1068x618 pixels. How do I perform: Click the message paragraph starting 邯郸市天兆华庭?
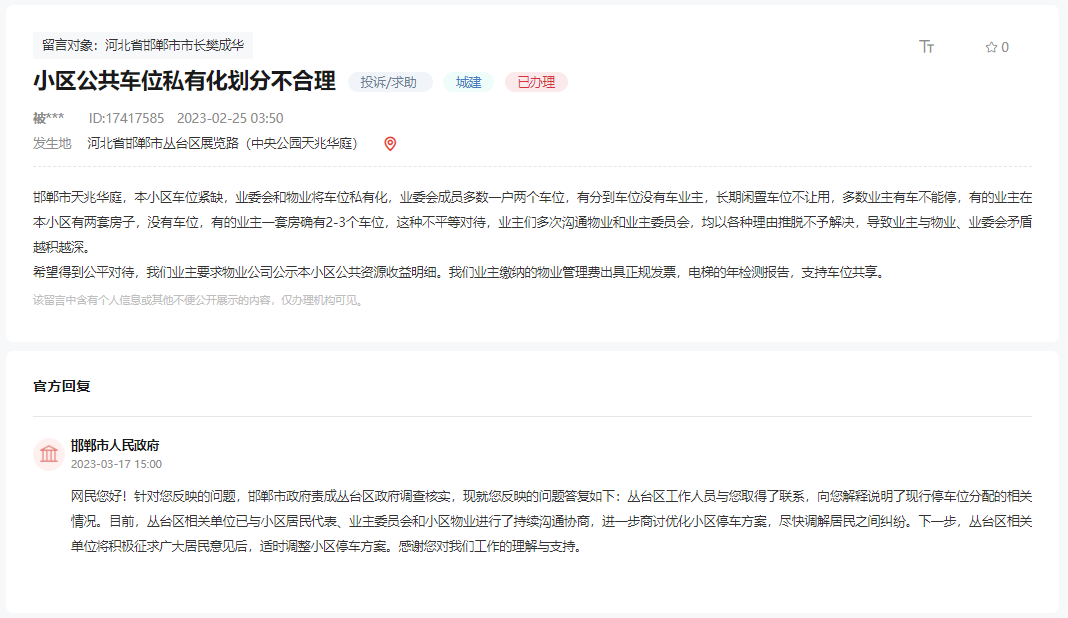pyautogui.click(x=533, y=222)
